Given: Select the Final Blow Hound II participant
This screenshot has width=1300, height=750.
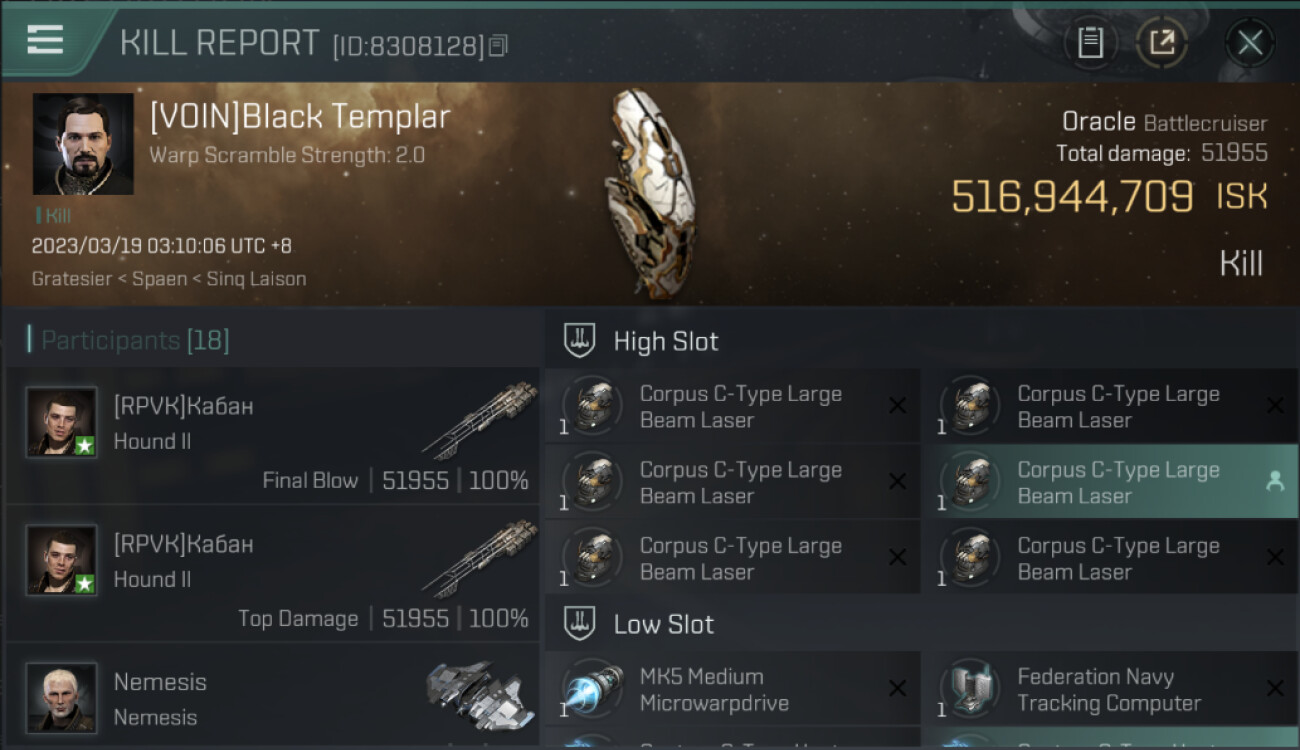Looking at the screenshot, I should point(272,436).
